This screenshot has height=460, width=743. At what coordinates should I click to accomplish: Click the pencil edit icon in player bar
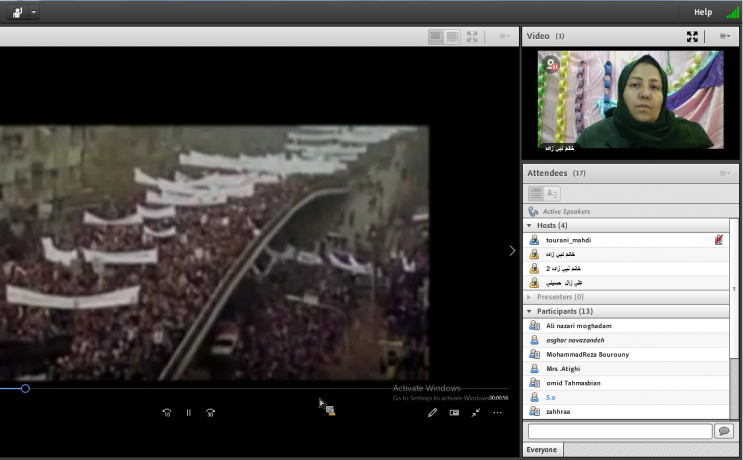[433, 412]
